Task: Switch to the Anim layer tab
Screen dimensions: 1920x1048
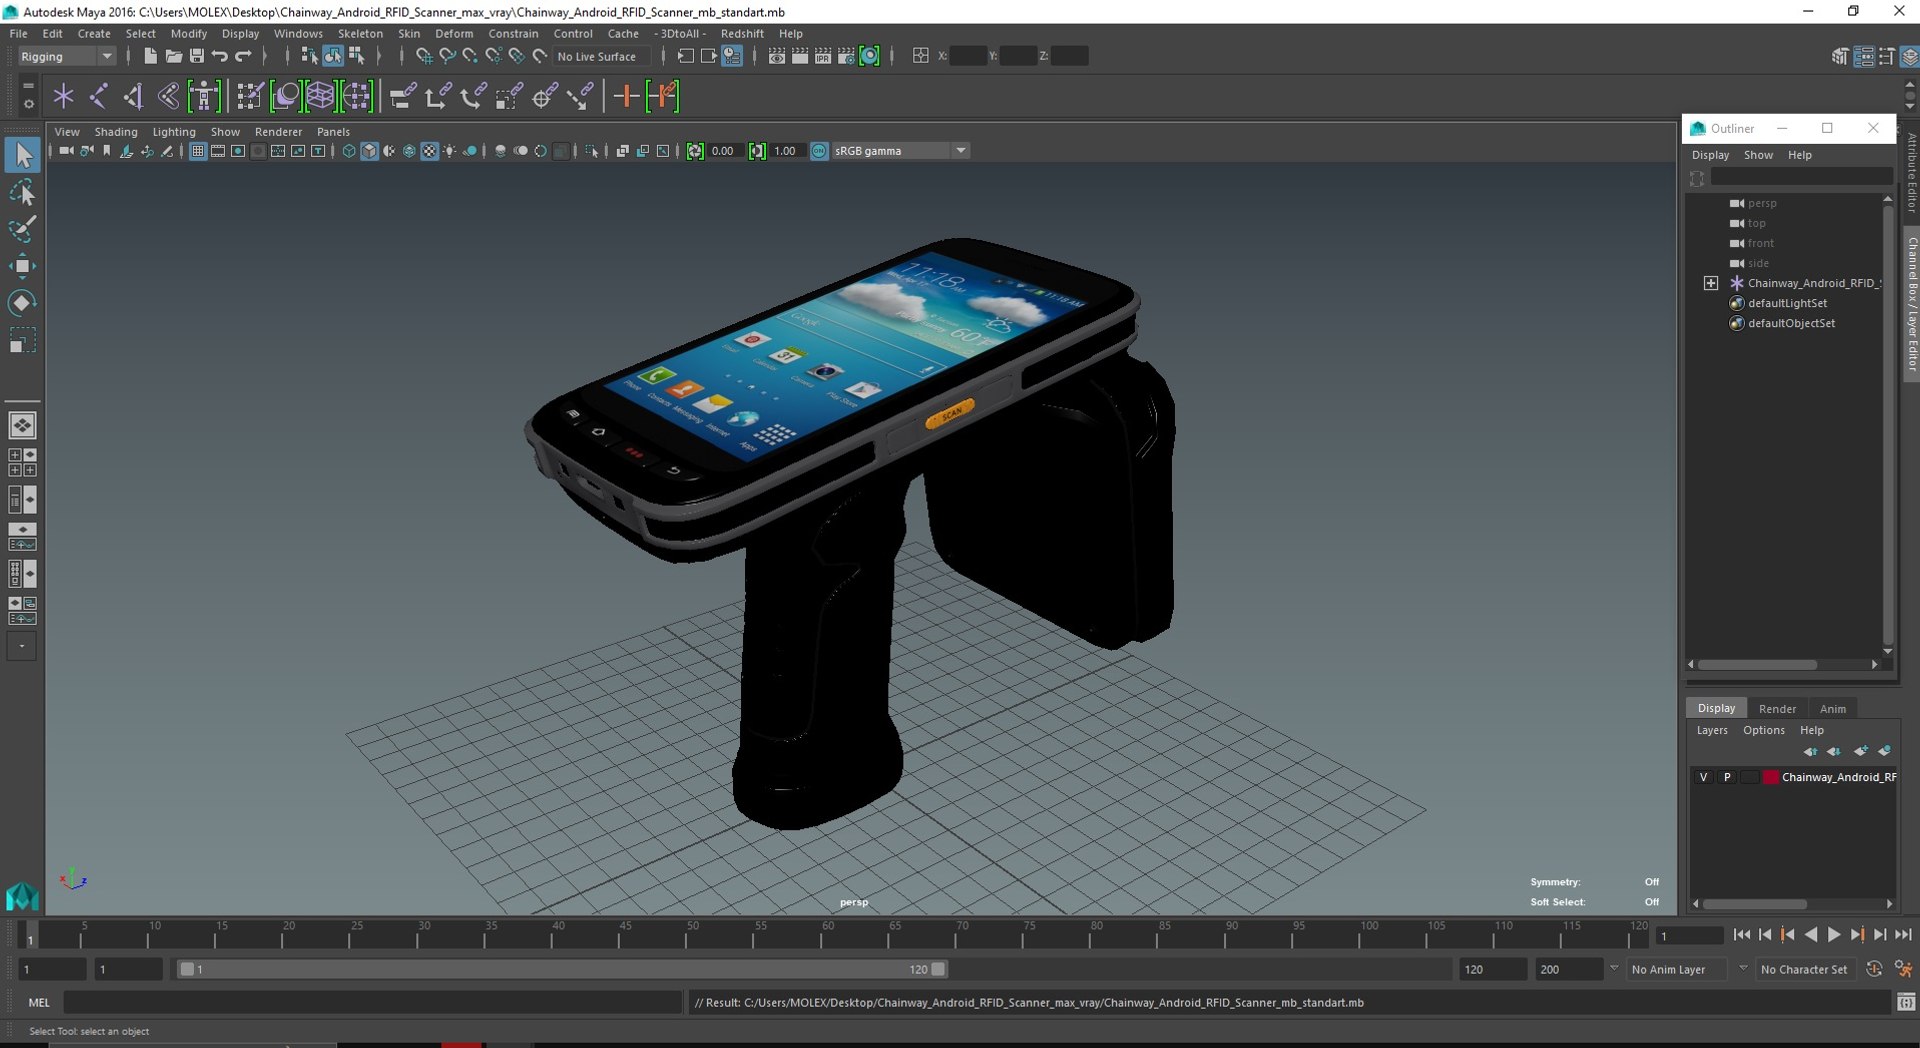Action: pos(1832,708)
